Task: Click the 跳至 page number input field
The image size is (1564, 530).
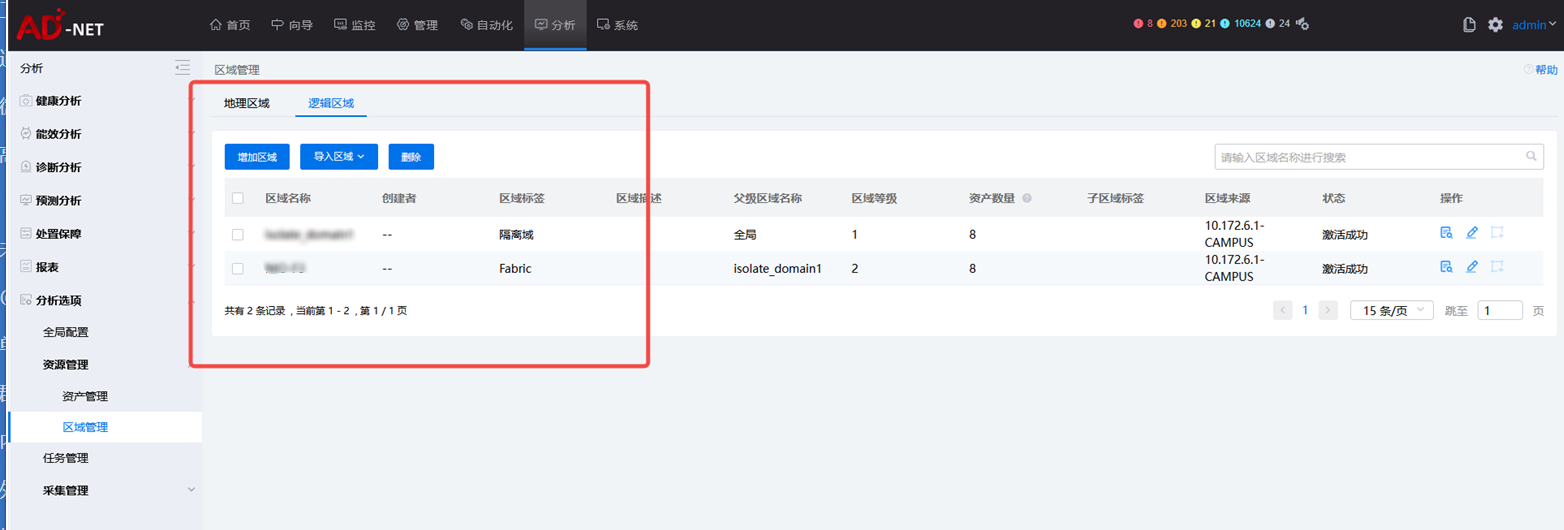Action: click(x=1499, y=311)
